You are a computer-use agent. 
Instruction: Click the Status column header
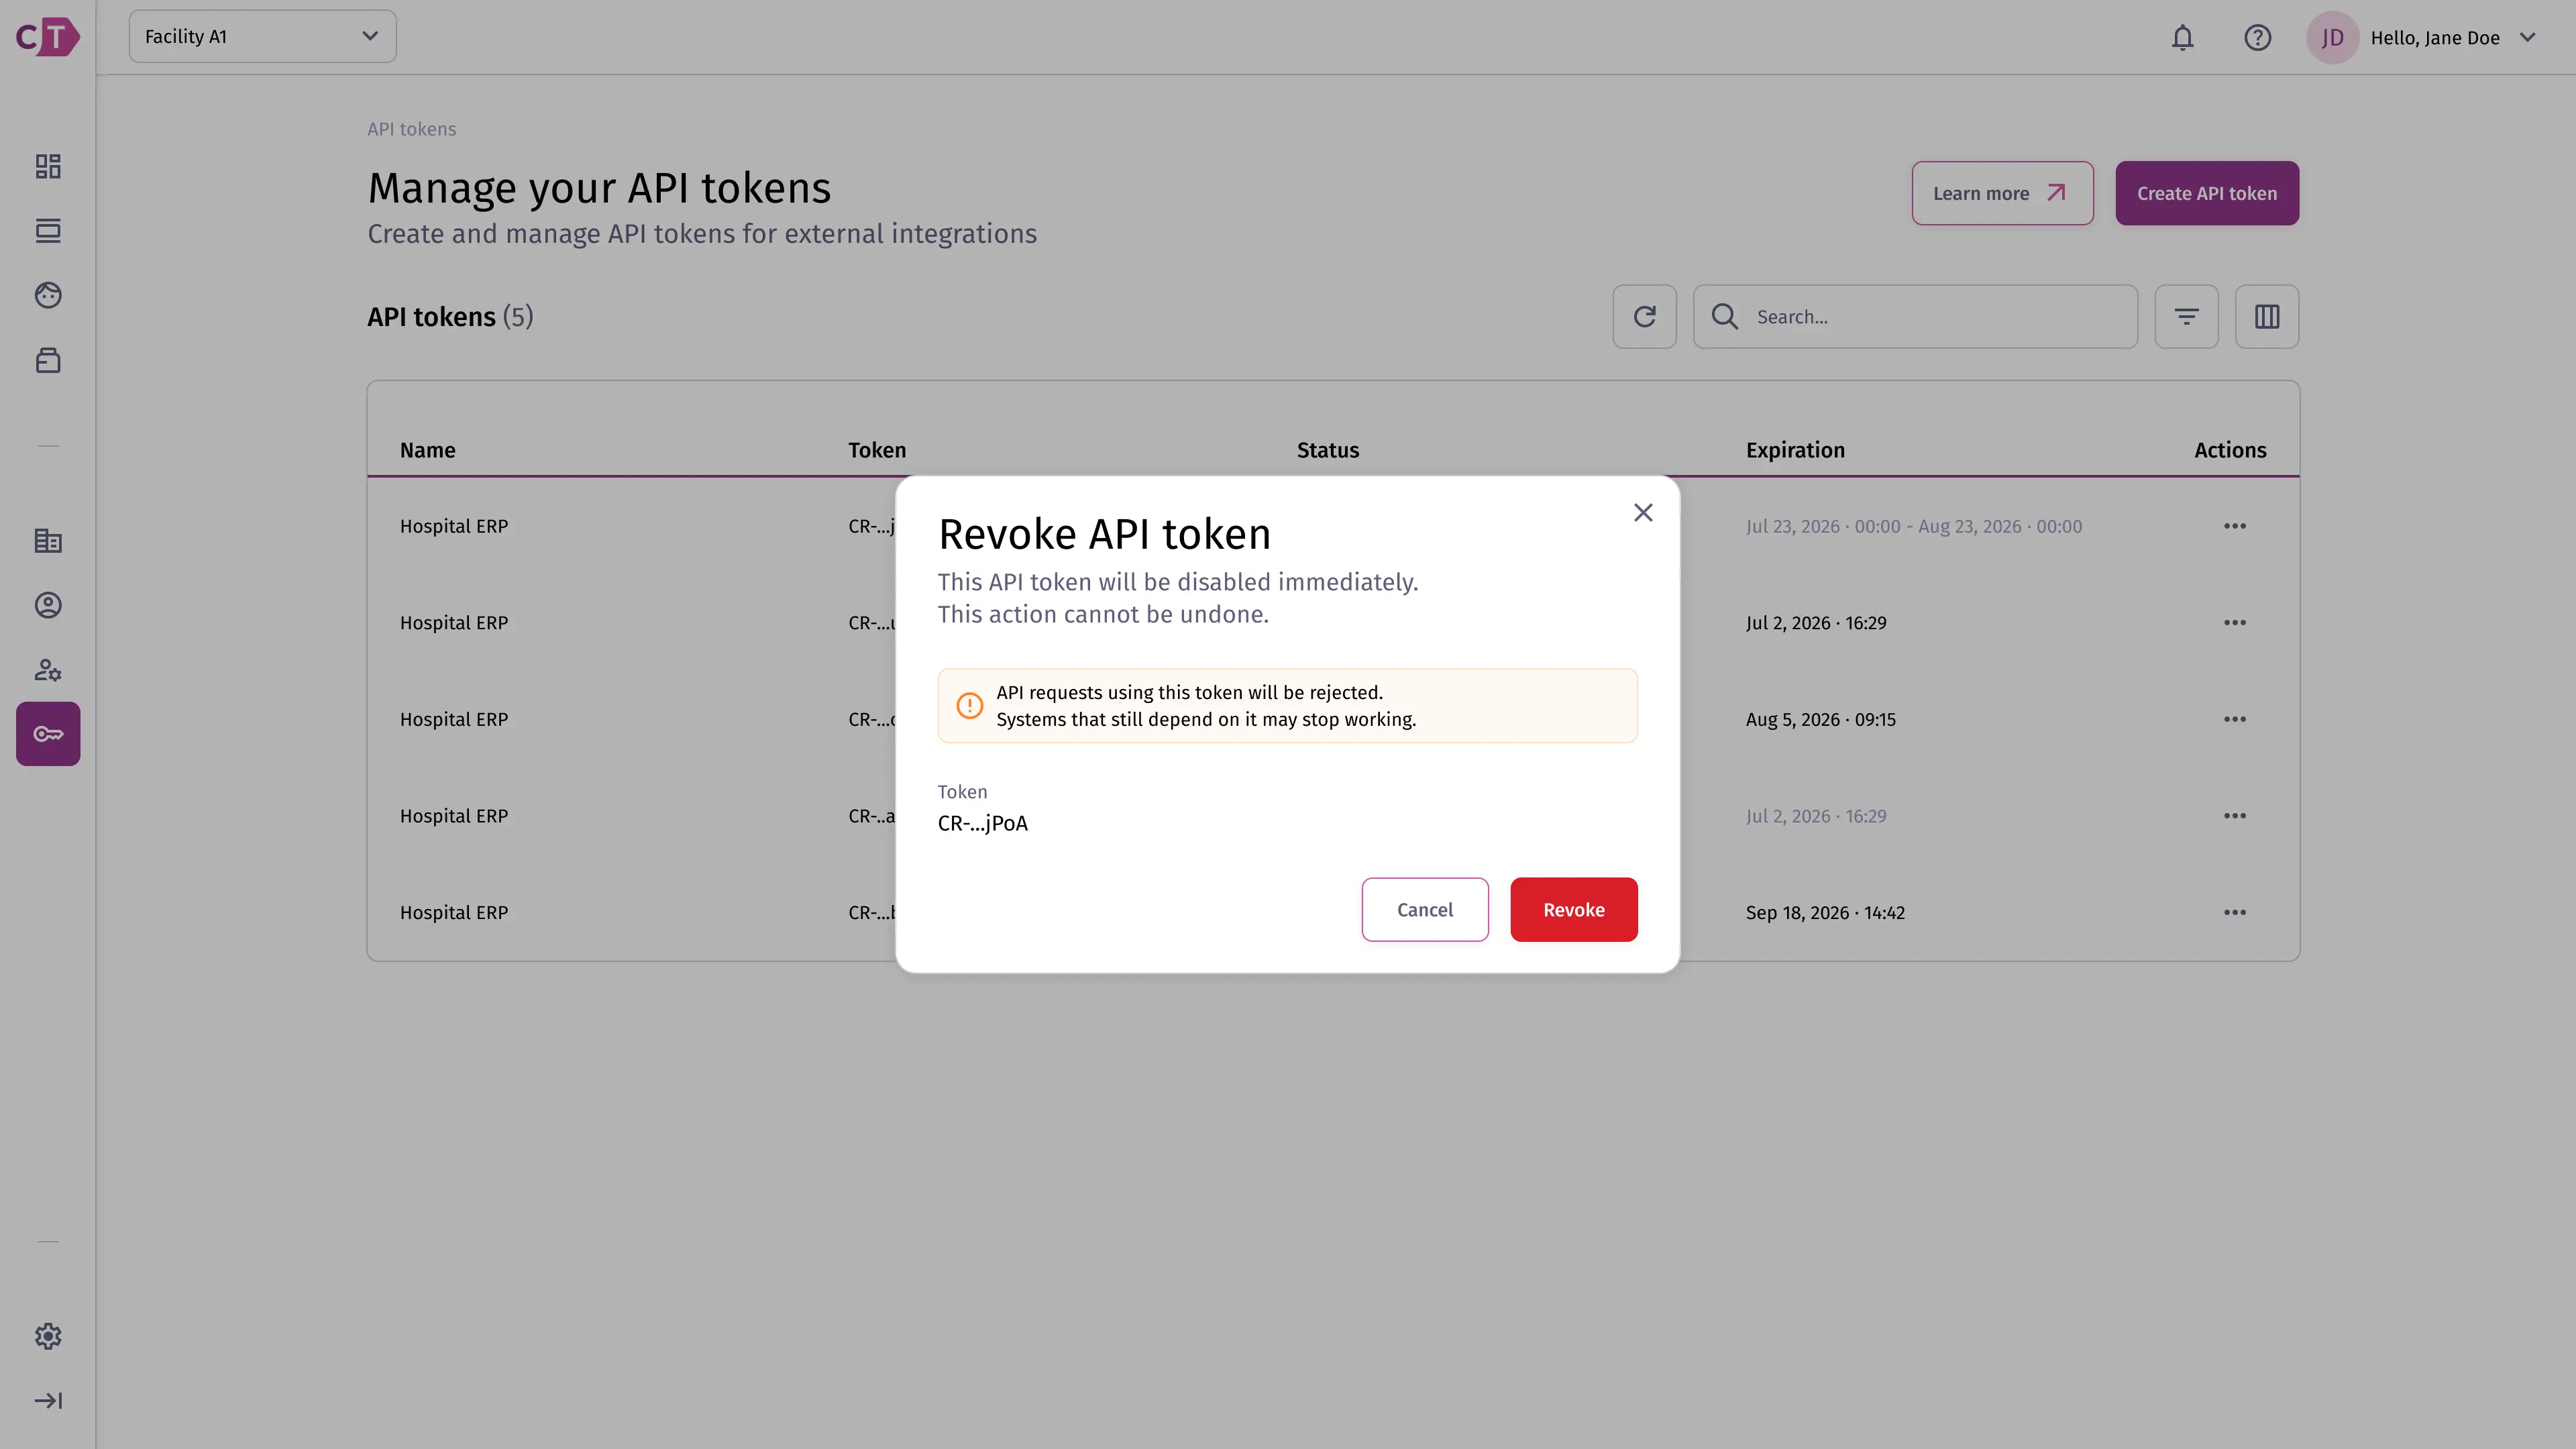(x=1327, y=450)
